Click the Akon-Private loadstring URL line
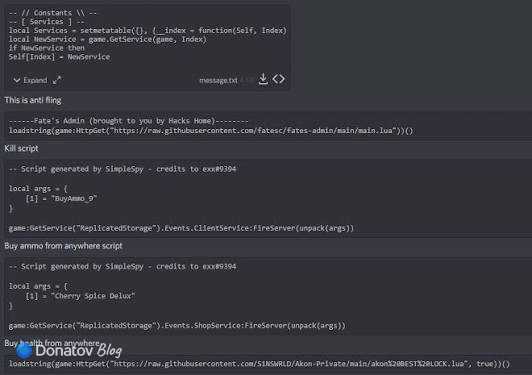 259,364
